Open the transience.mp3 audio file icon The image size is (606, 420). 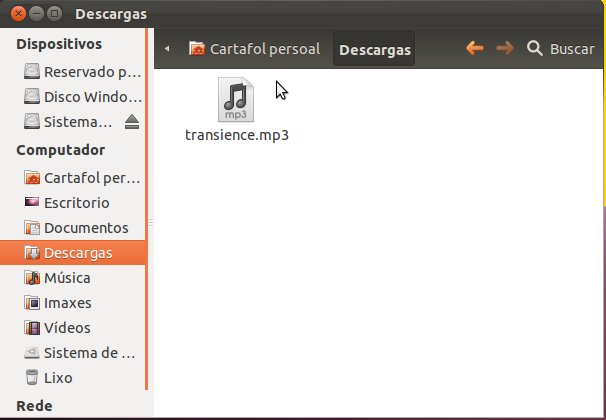tap(236, 100)
